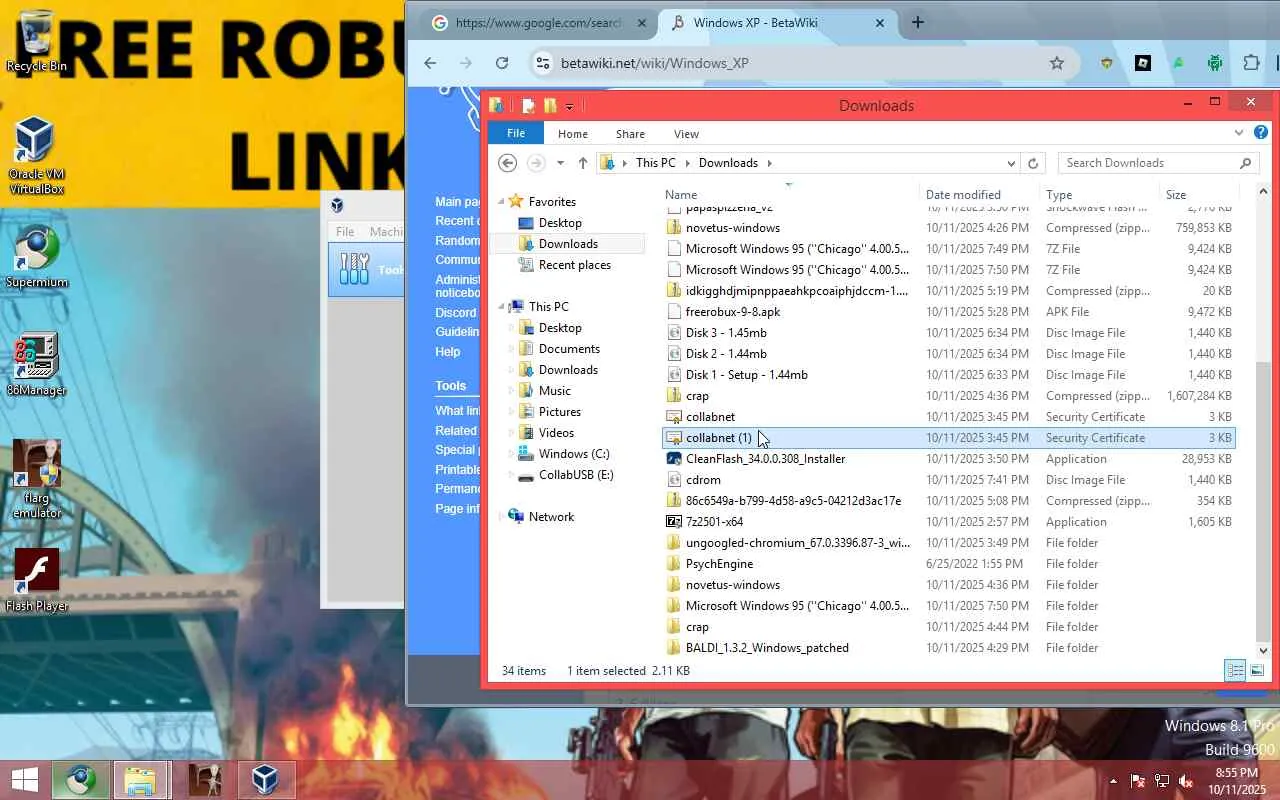This screenshot has height=800, width=1280.
Task: Open the browser Extensions puzzle icon
Action: [1251, 63]
